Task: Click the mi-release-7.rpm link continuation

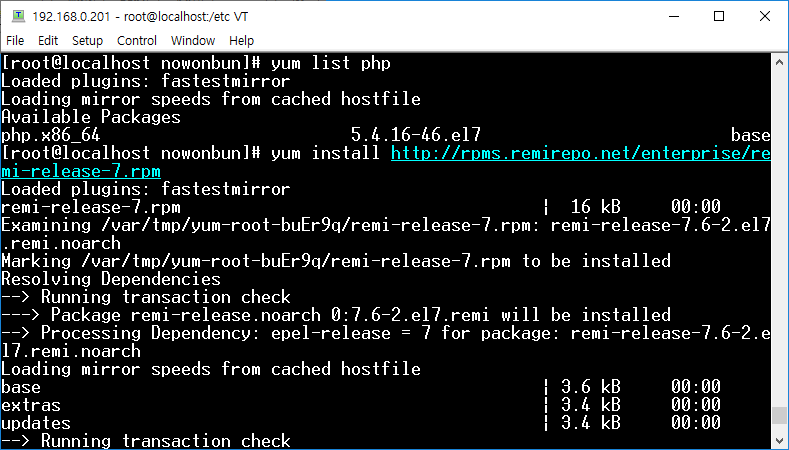Action: [x=81, y=171]
